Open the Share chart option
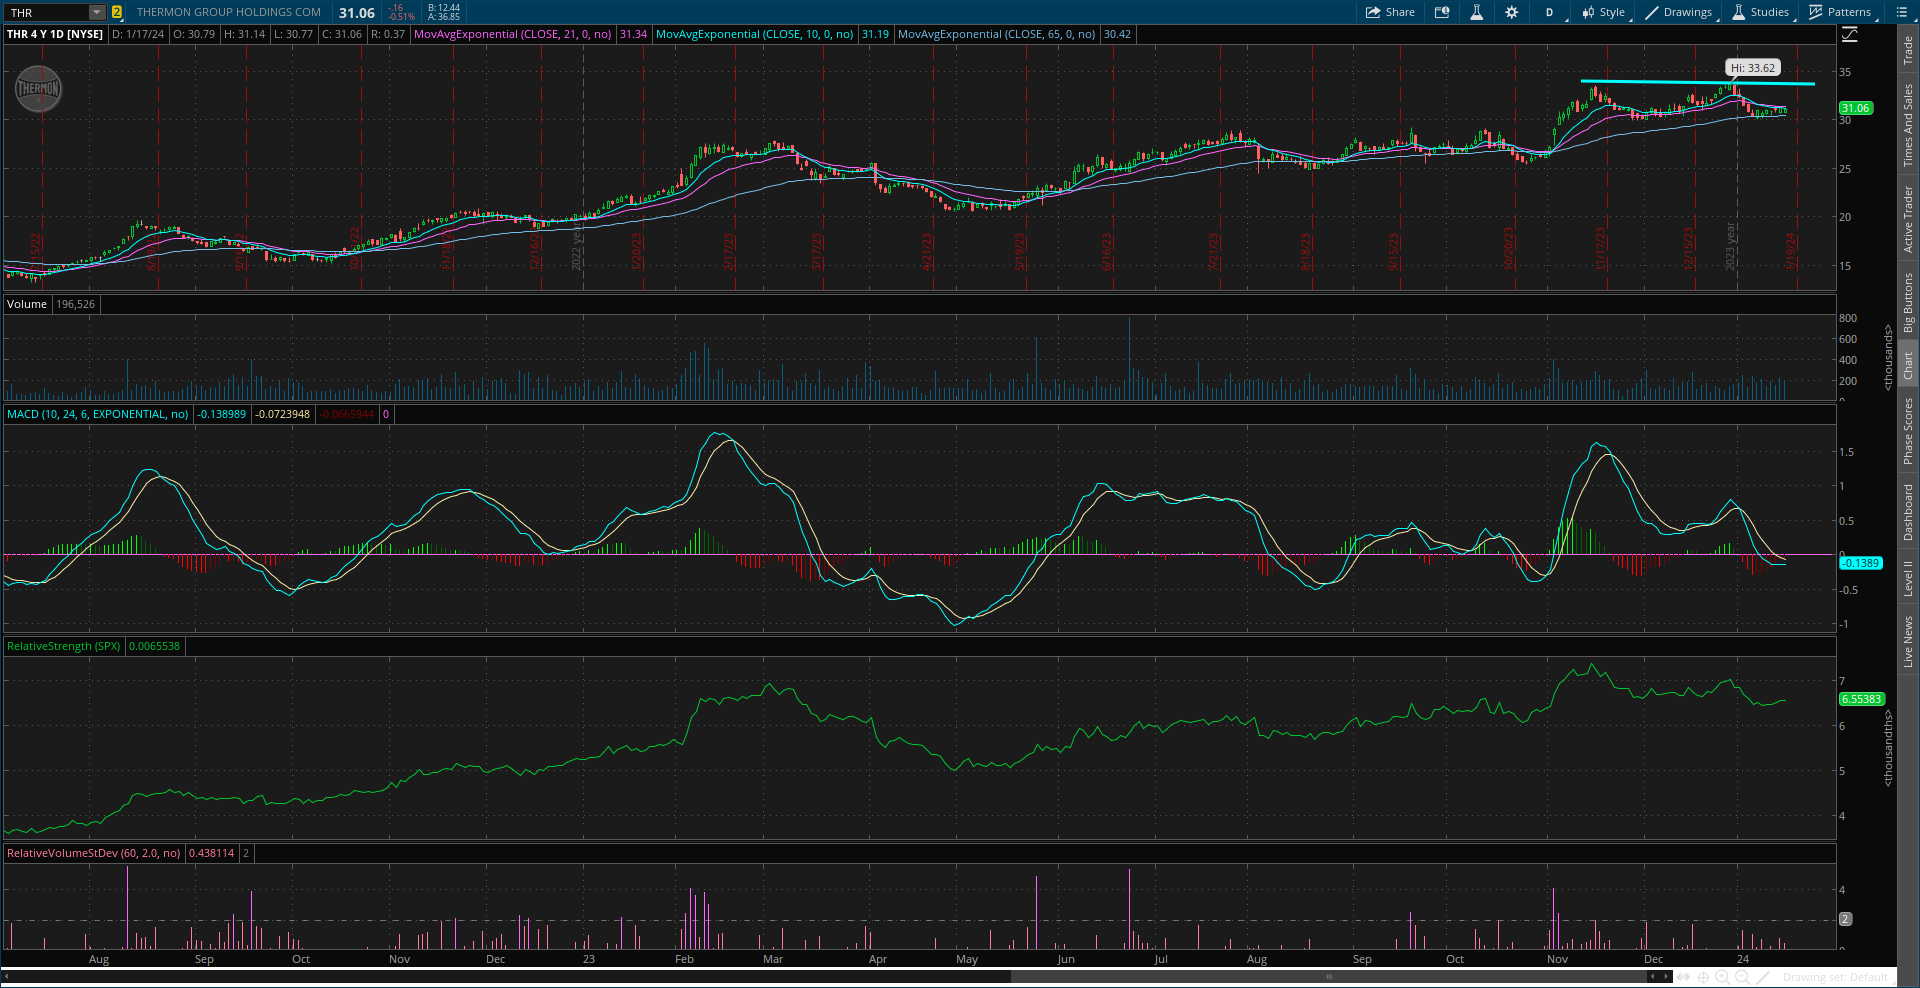The width and height of the screenshot is (1920, 988). click(x=1390, y=12)
